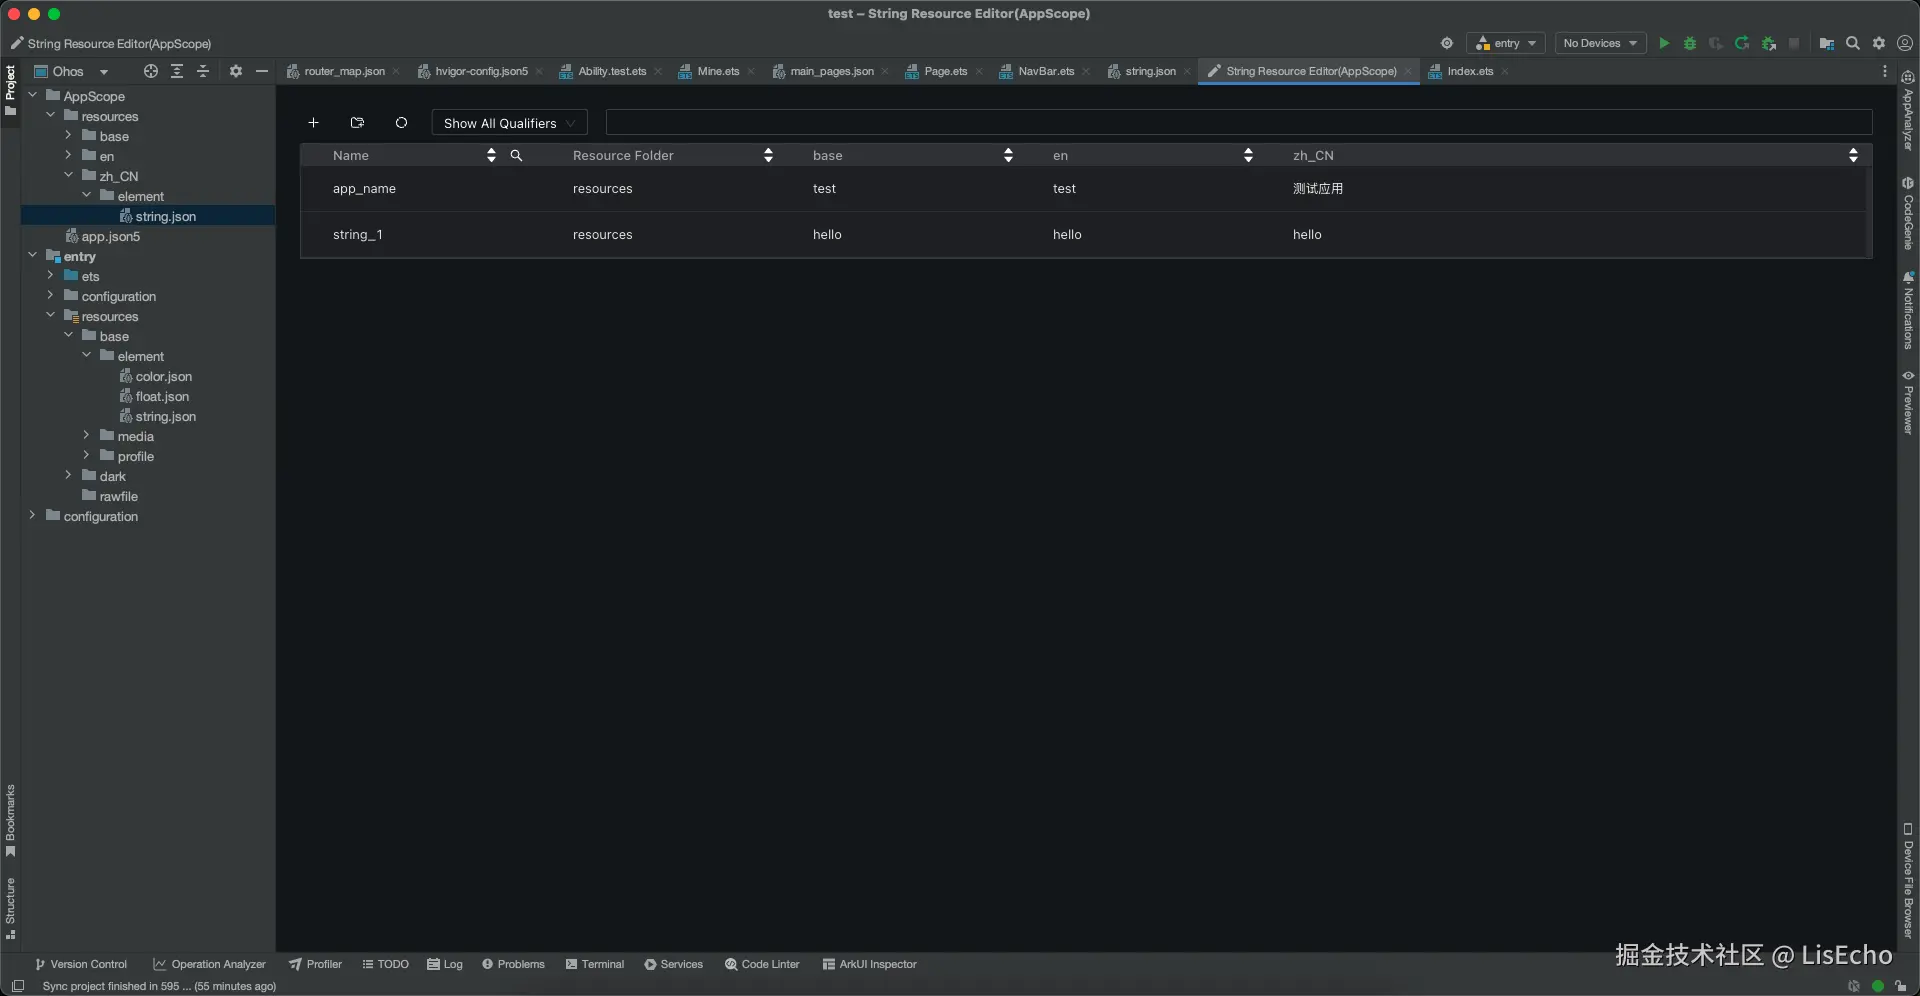
Task: Sort by the Name column arrows
Action: pyautogui.click(x=491, y=155)
